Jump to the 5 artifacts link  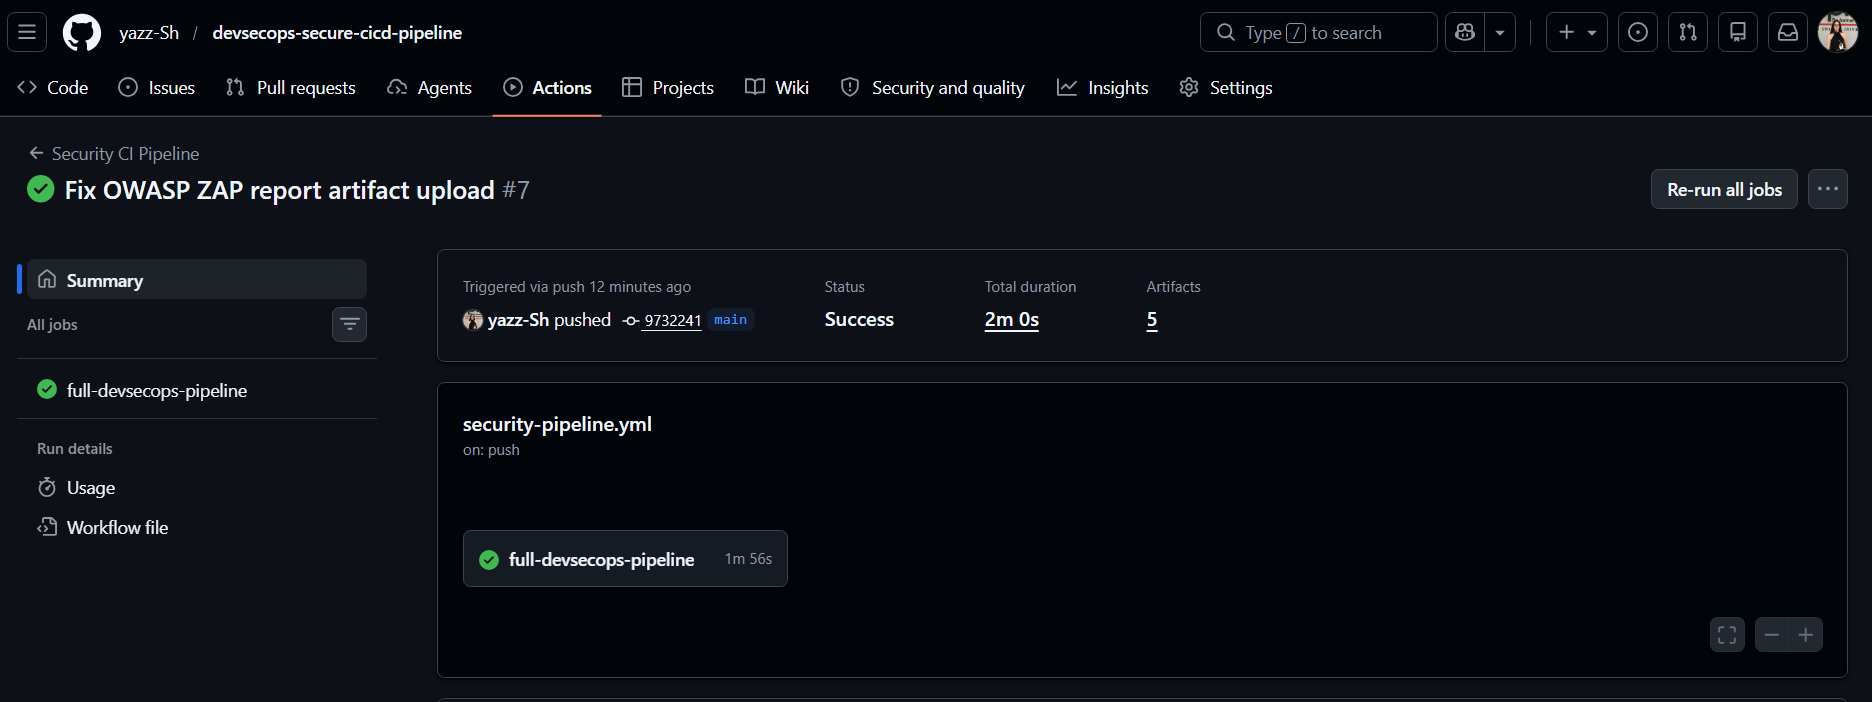pyautogui.click(x=1152, y=319)
